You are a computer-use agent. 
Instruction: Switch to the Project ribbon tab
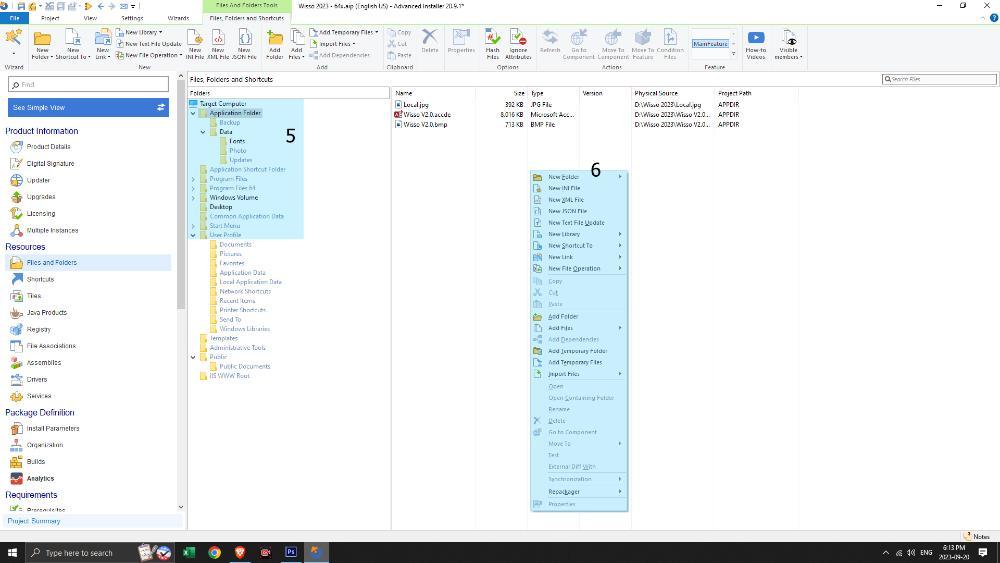(x=50, y=18)
